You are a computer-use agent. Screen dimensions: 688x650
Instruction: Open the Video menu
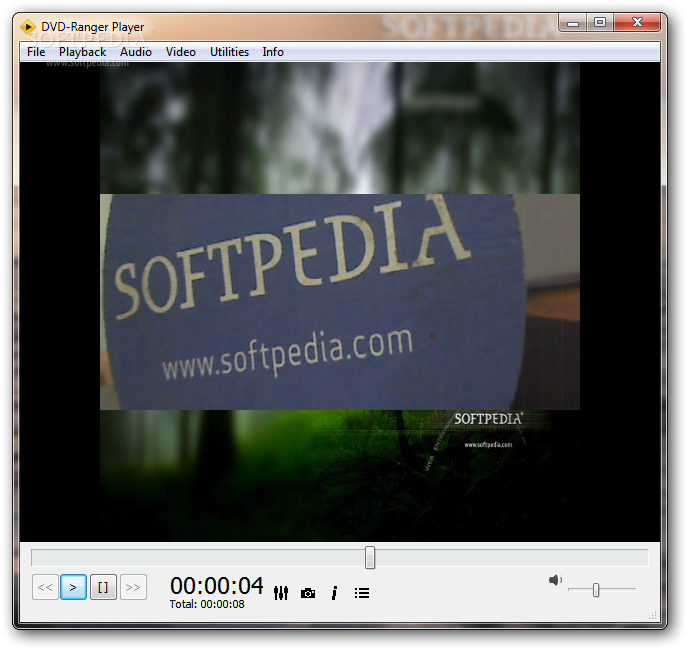181,52
